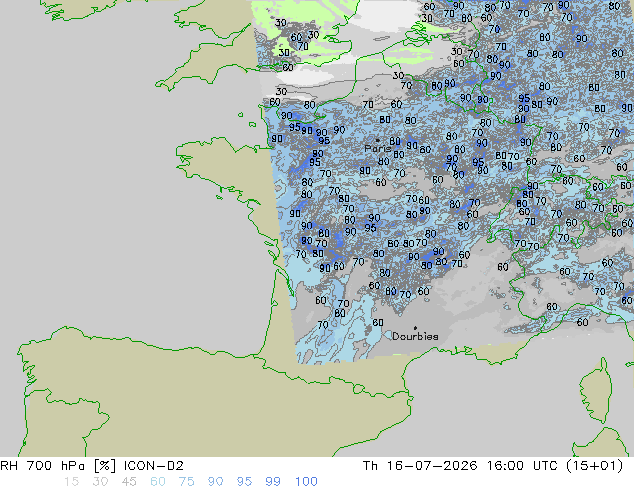634x490 pixels.
Task: Click the legend value 90
Action: 215,482
